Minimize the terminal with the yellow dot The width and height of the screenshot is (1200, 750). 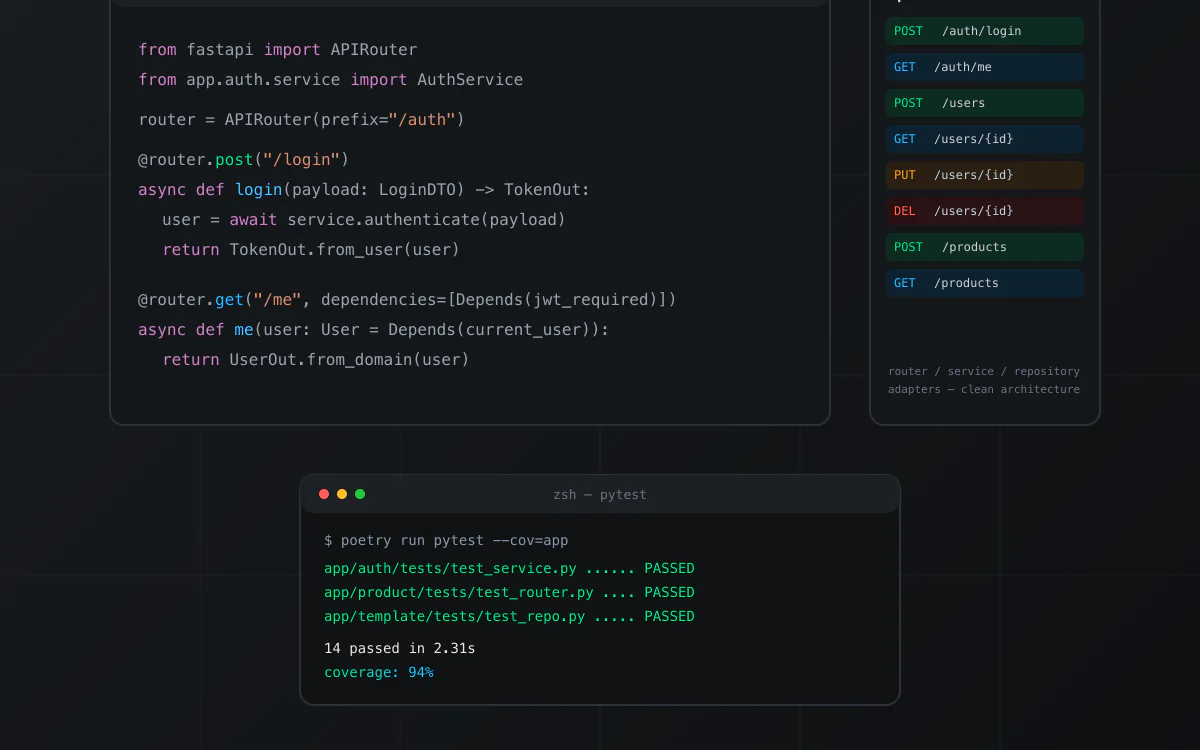pyautogui.click(x=342, y=494)
